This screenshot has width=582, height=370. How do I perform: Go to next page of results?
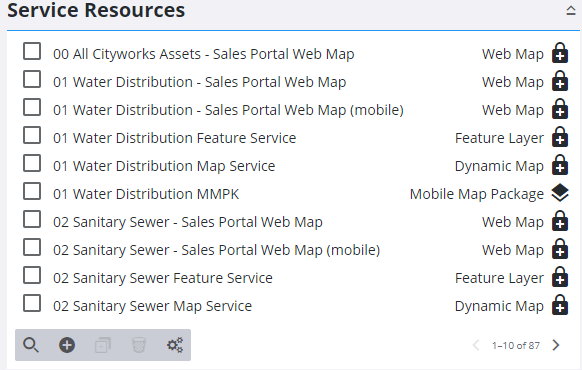(556, 345)
